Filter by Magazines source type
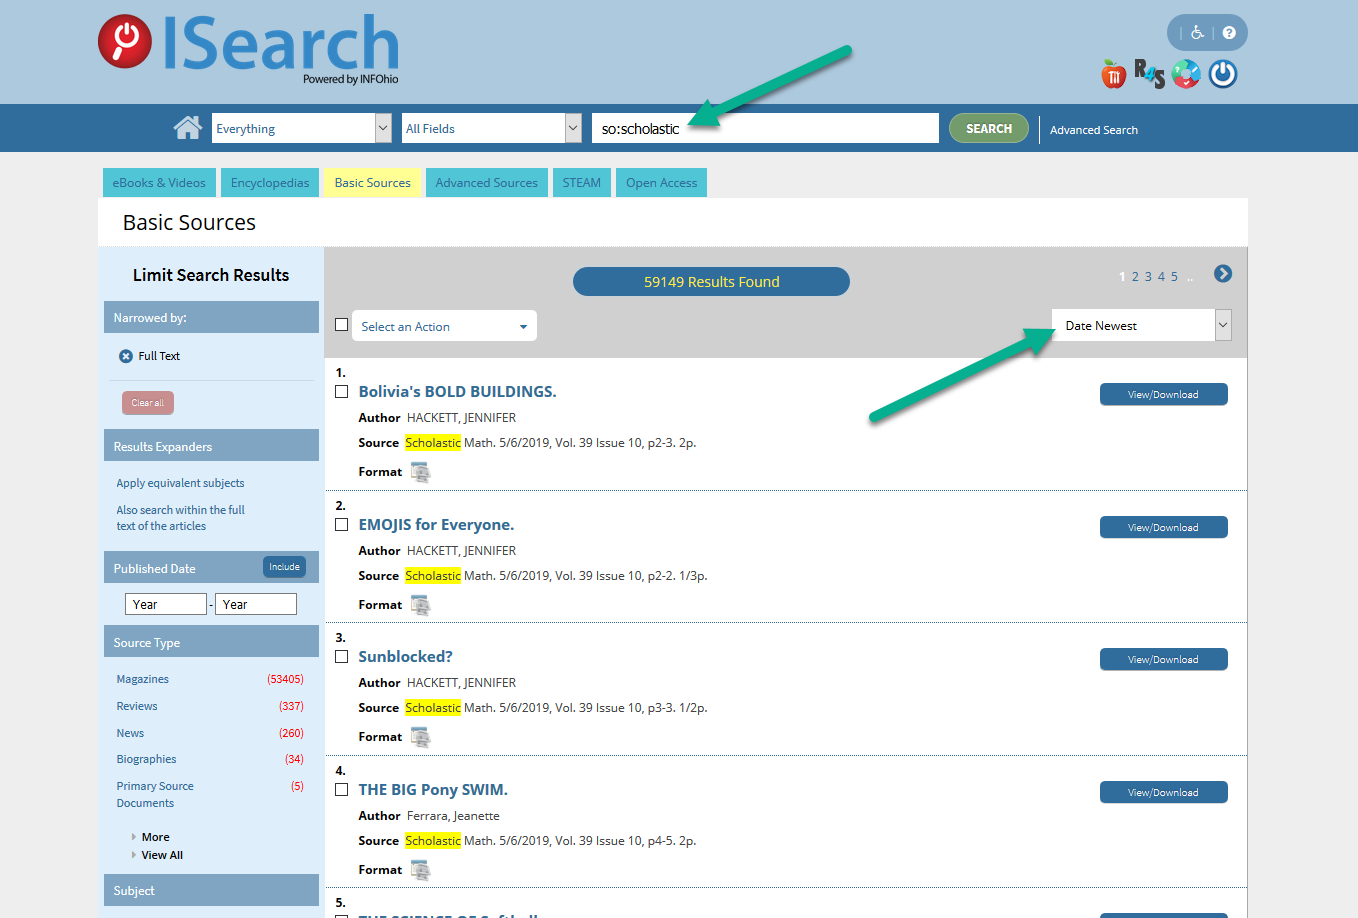The width and height of the screenshot is (1358, 918). click(143, 679)
